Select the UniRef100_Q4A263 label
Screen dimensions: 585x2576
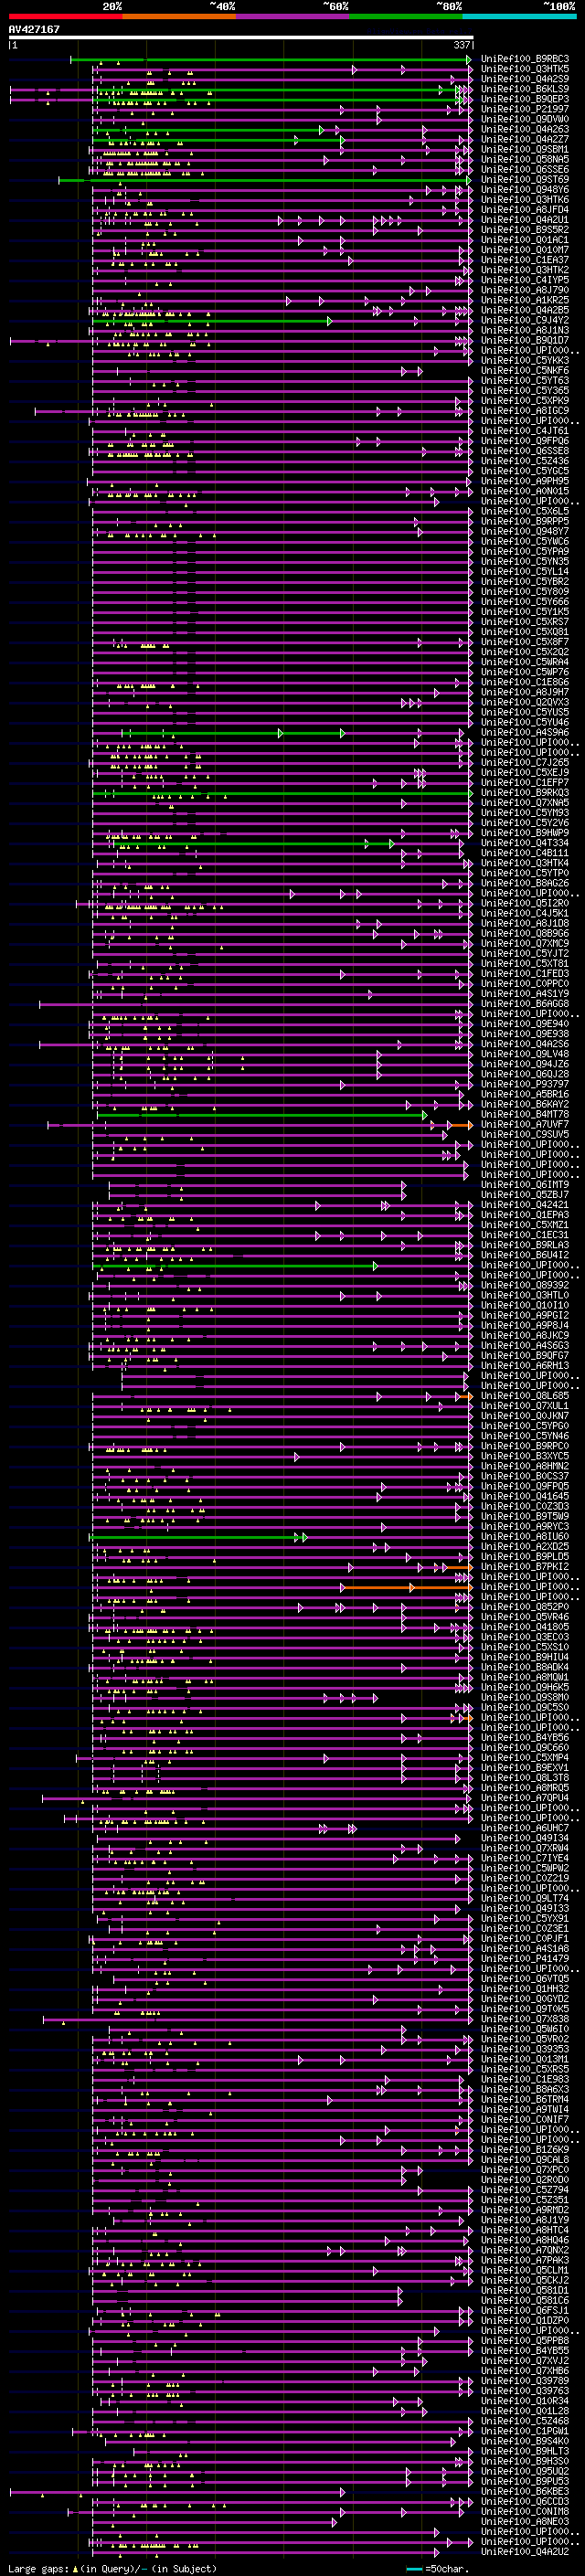pos(525,129)
